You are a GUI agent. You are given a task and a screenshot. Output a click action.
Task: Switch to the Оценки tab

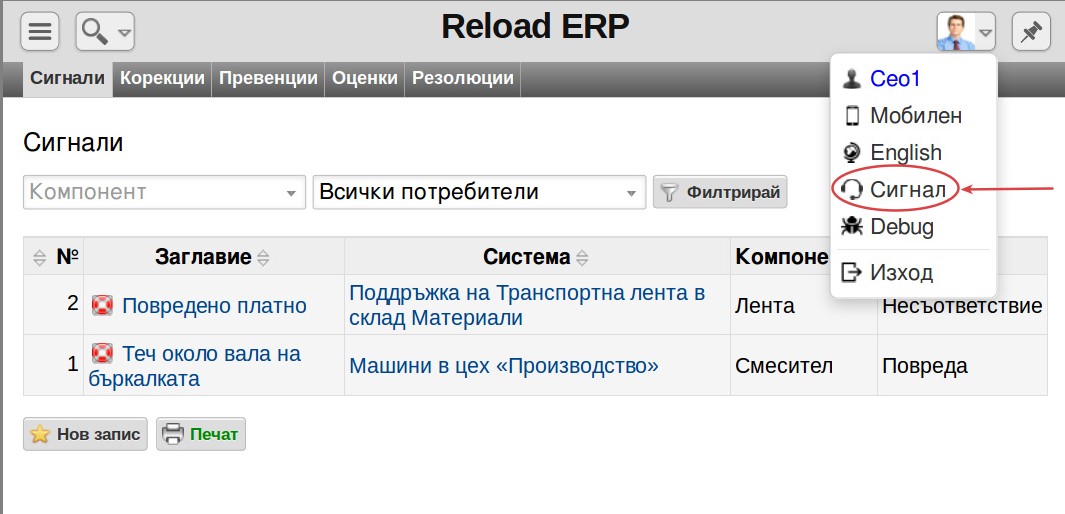click(x=365, y=78)
